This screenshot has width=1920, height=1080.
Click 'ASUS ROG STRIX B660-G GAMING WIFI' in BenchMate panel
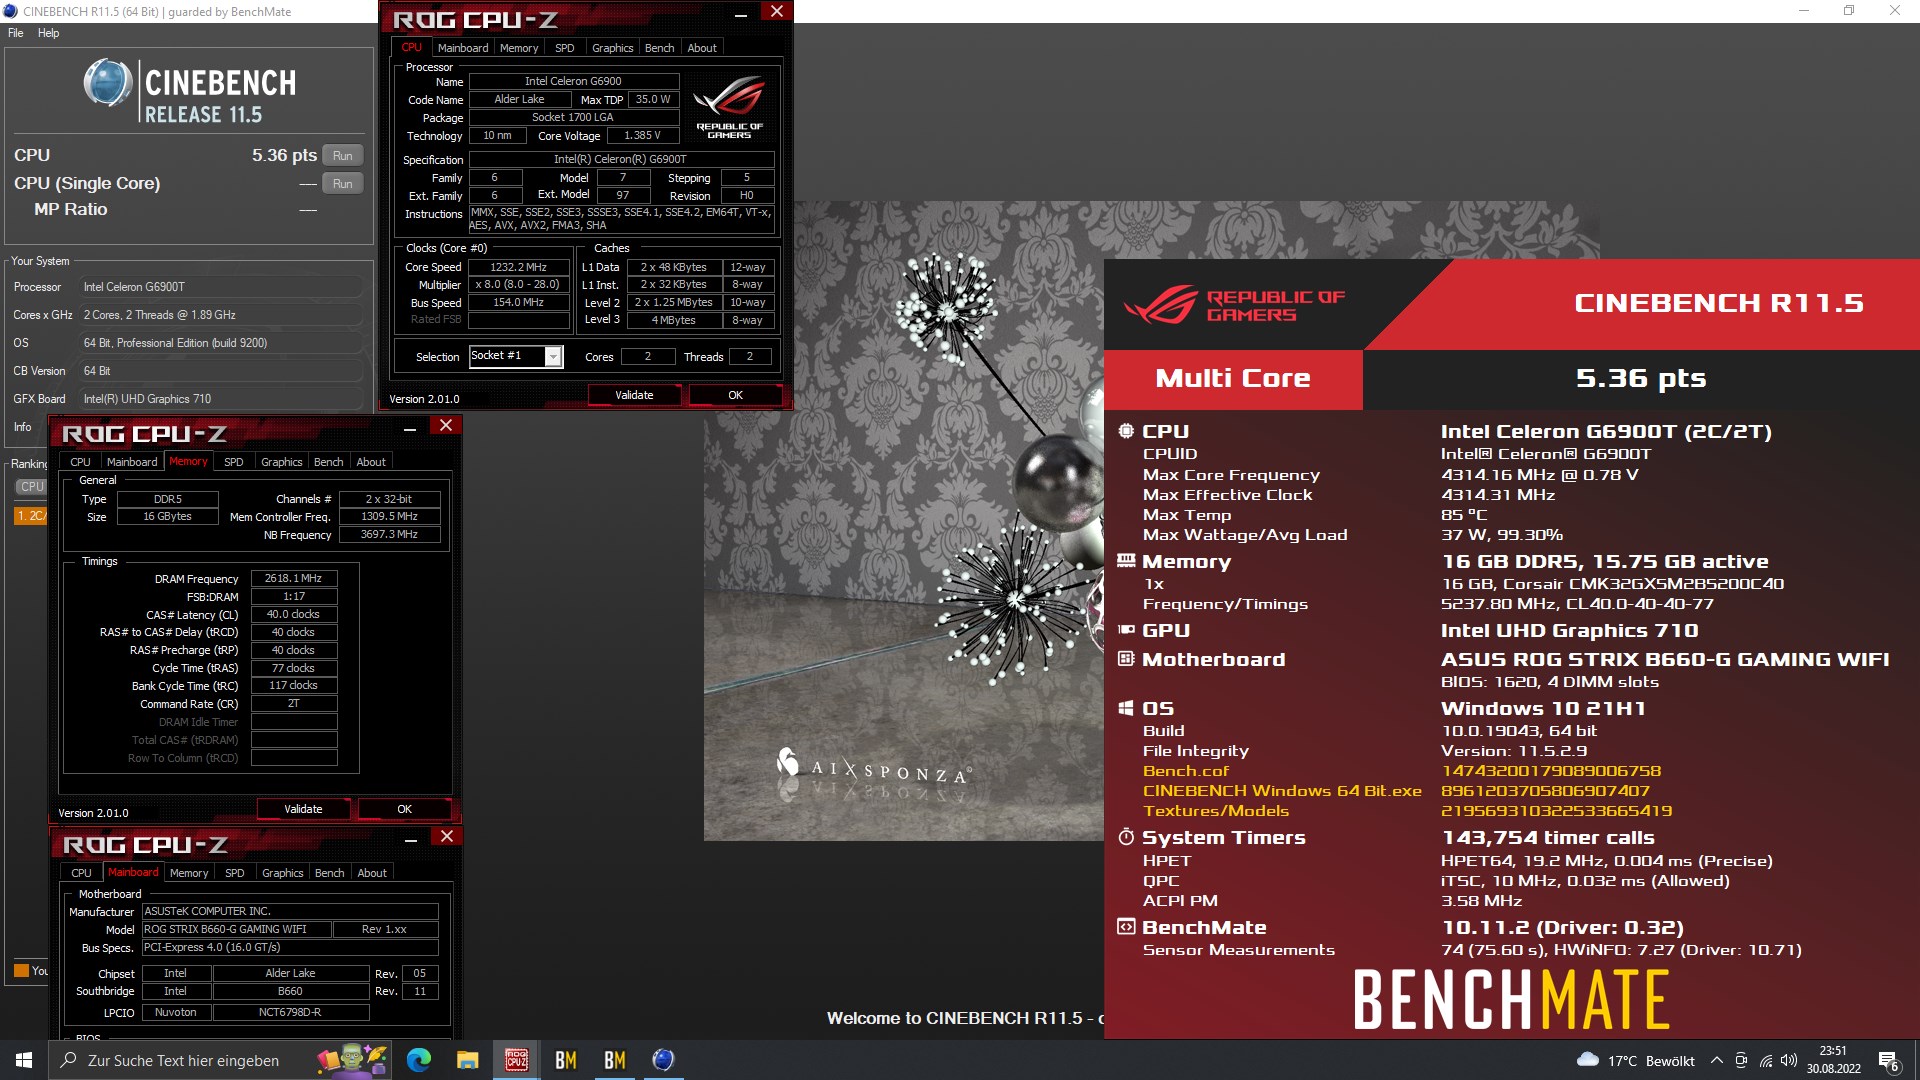[x=1665, y=659]
